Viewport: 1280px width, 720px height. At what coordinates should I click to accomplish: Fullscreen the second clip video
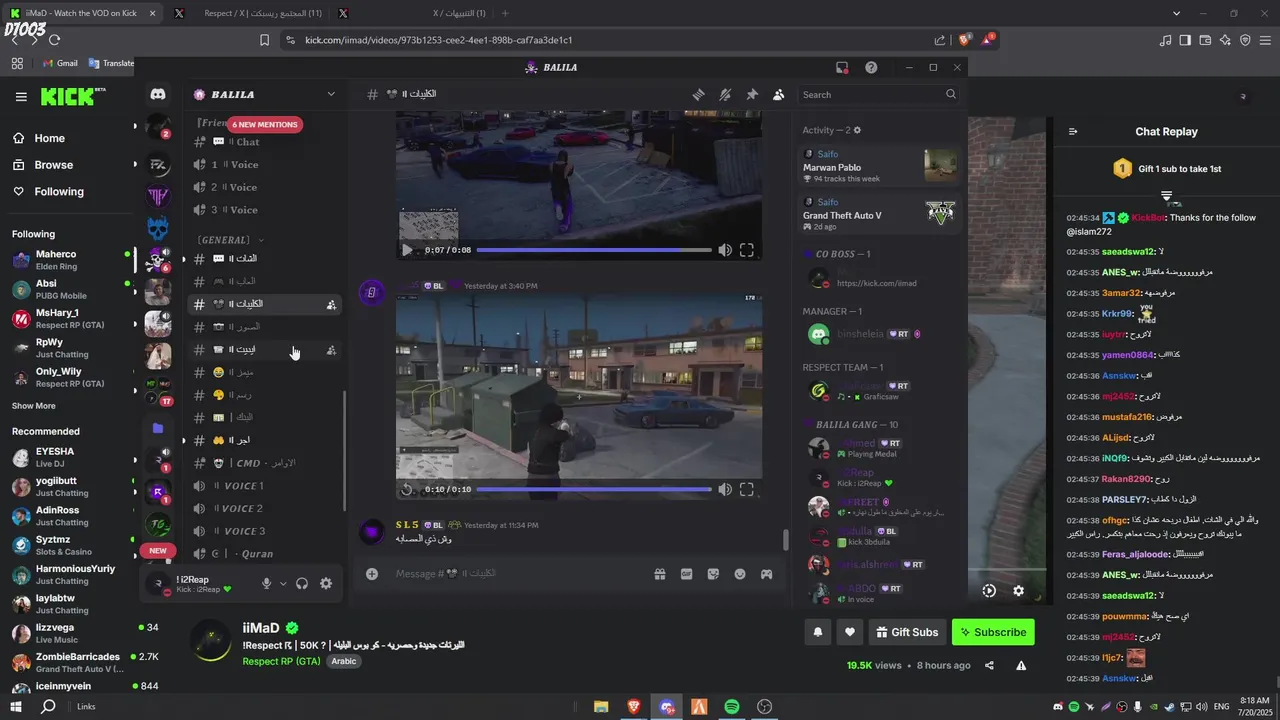tap(747, 489)
